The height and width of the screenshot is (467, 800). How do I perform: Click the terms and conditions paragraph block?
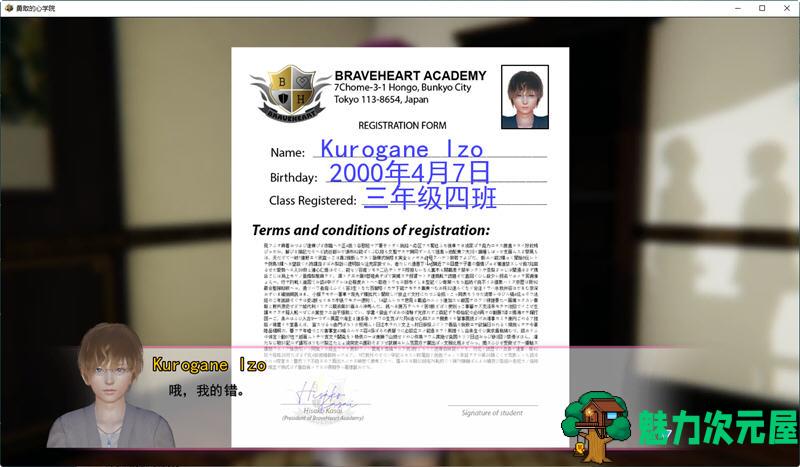(401, 306)
